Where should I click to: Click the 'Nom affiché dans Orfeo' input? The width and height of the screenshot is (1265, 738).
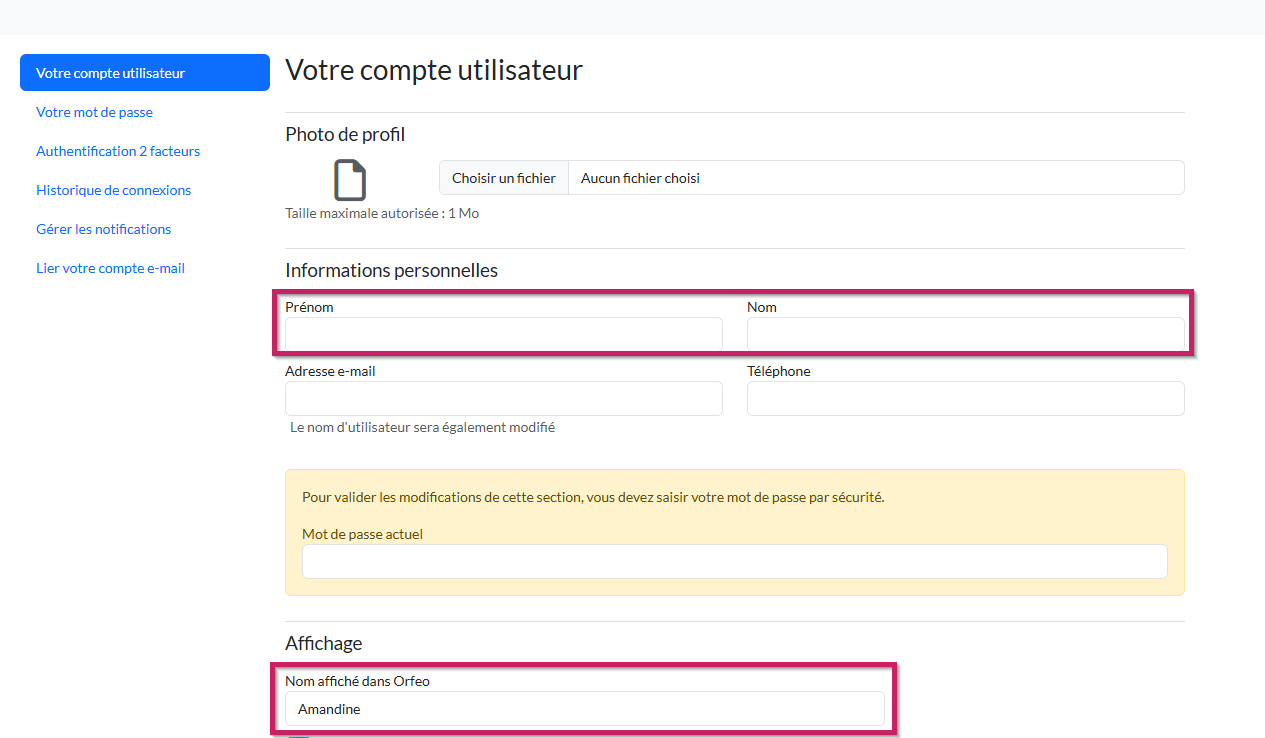click(x=584, y=709)
